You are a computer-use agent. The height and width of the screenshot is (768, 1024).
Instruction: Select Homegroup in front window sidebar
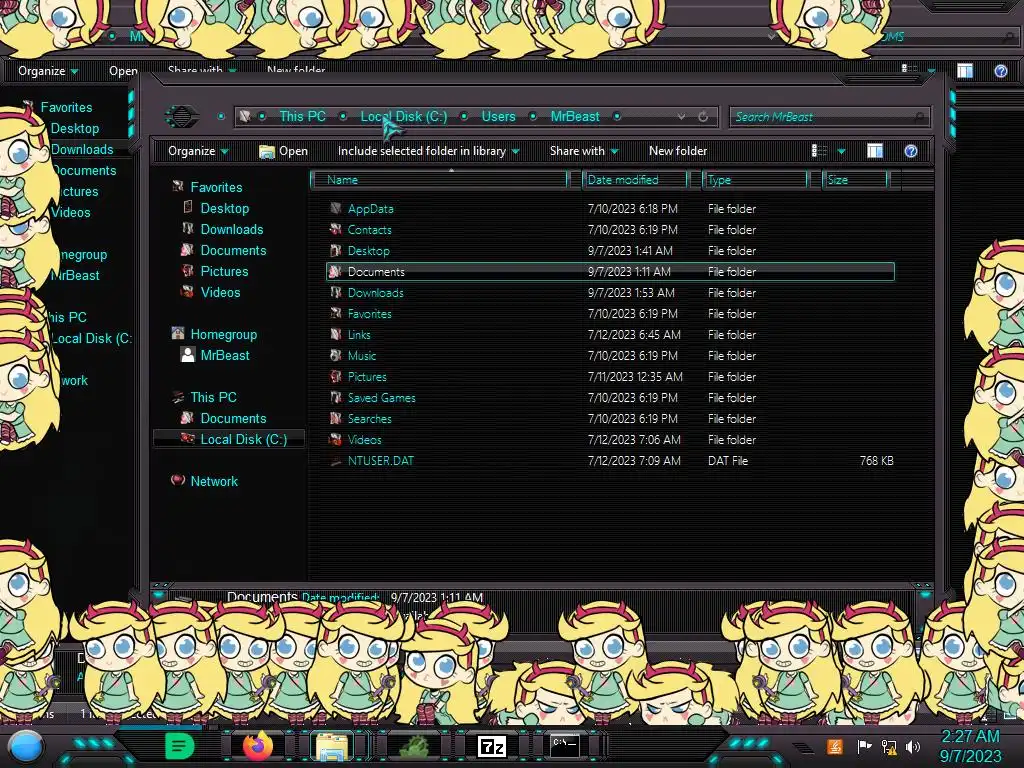tap(223, 334)
